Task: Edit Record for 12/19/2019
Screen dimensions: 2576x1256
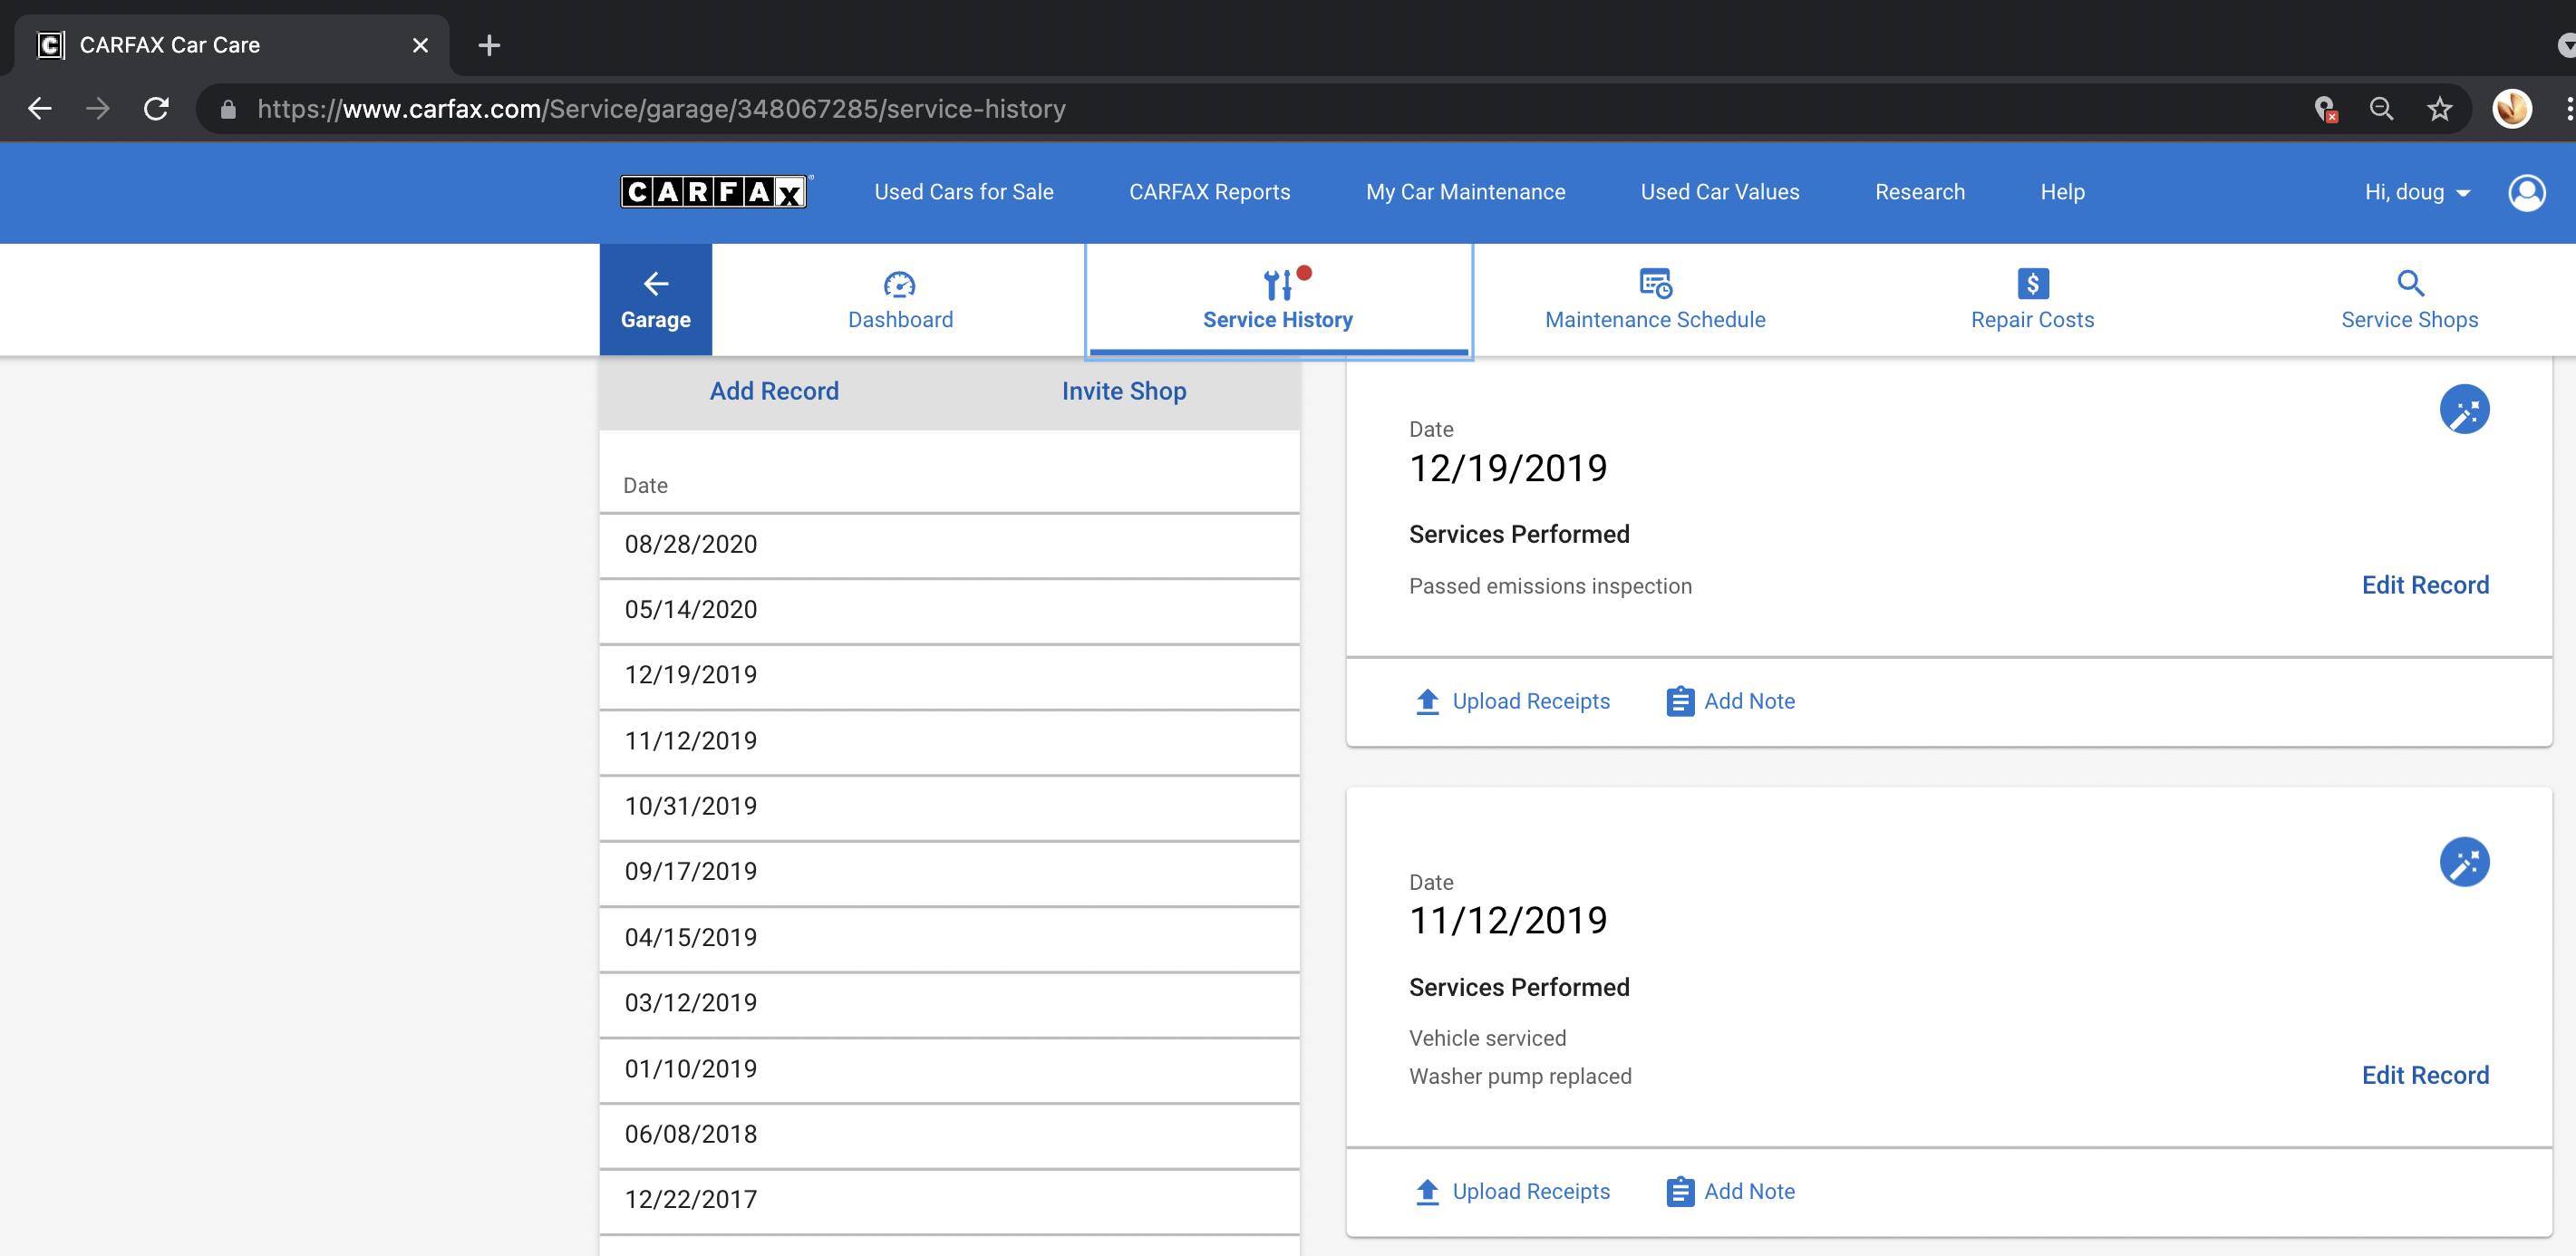Action: pyautogui.click(x=2425, y=585)
